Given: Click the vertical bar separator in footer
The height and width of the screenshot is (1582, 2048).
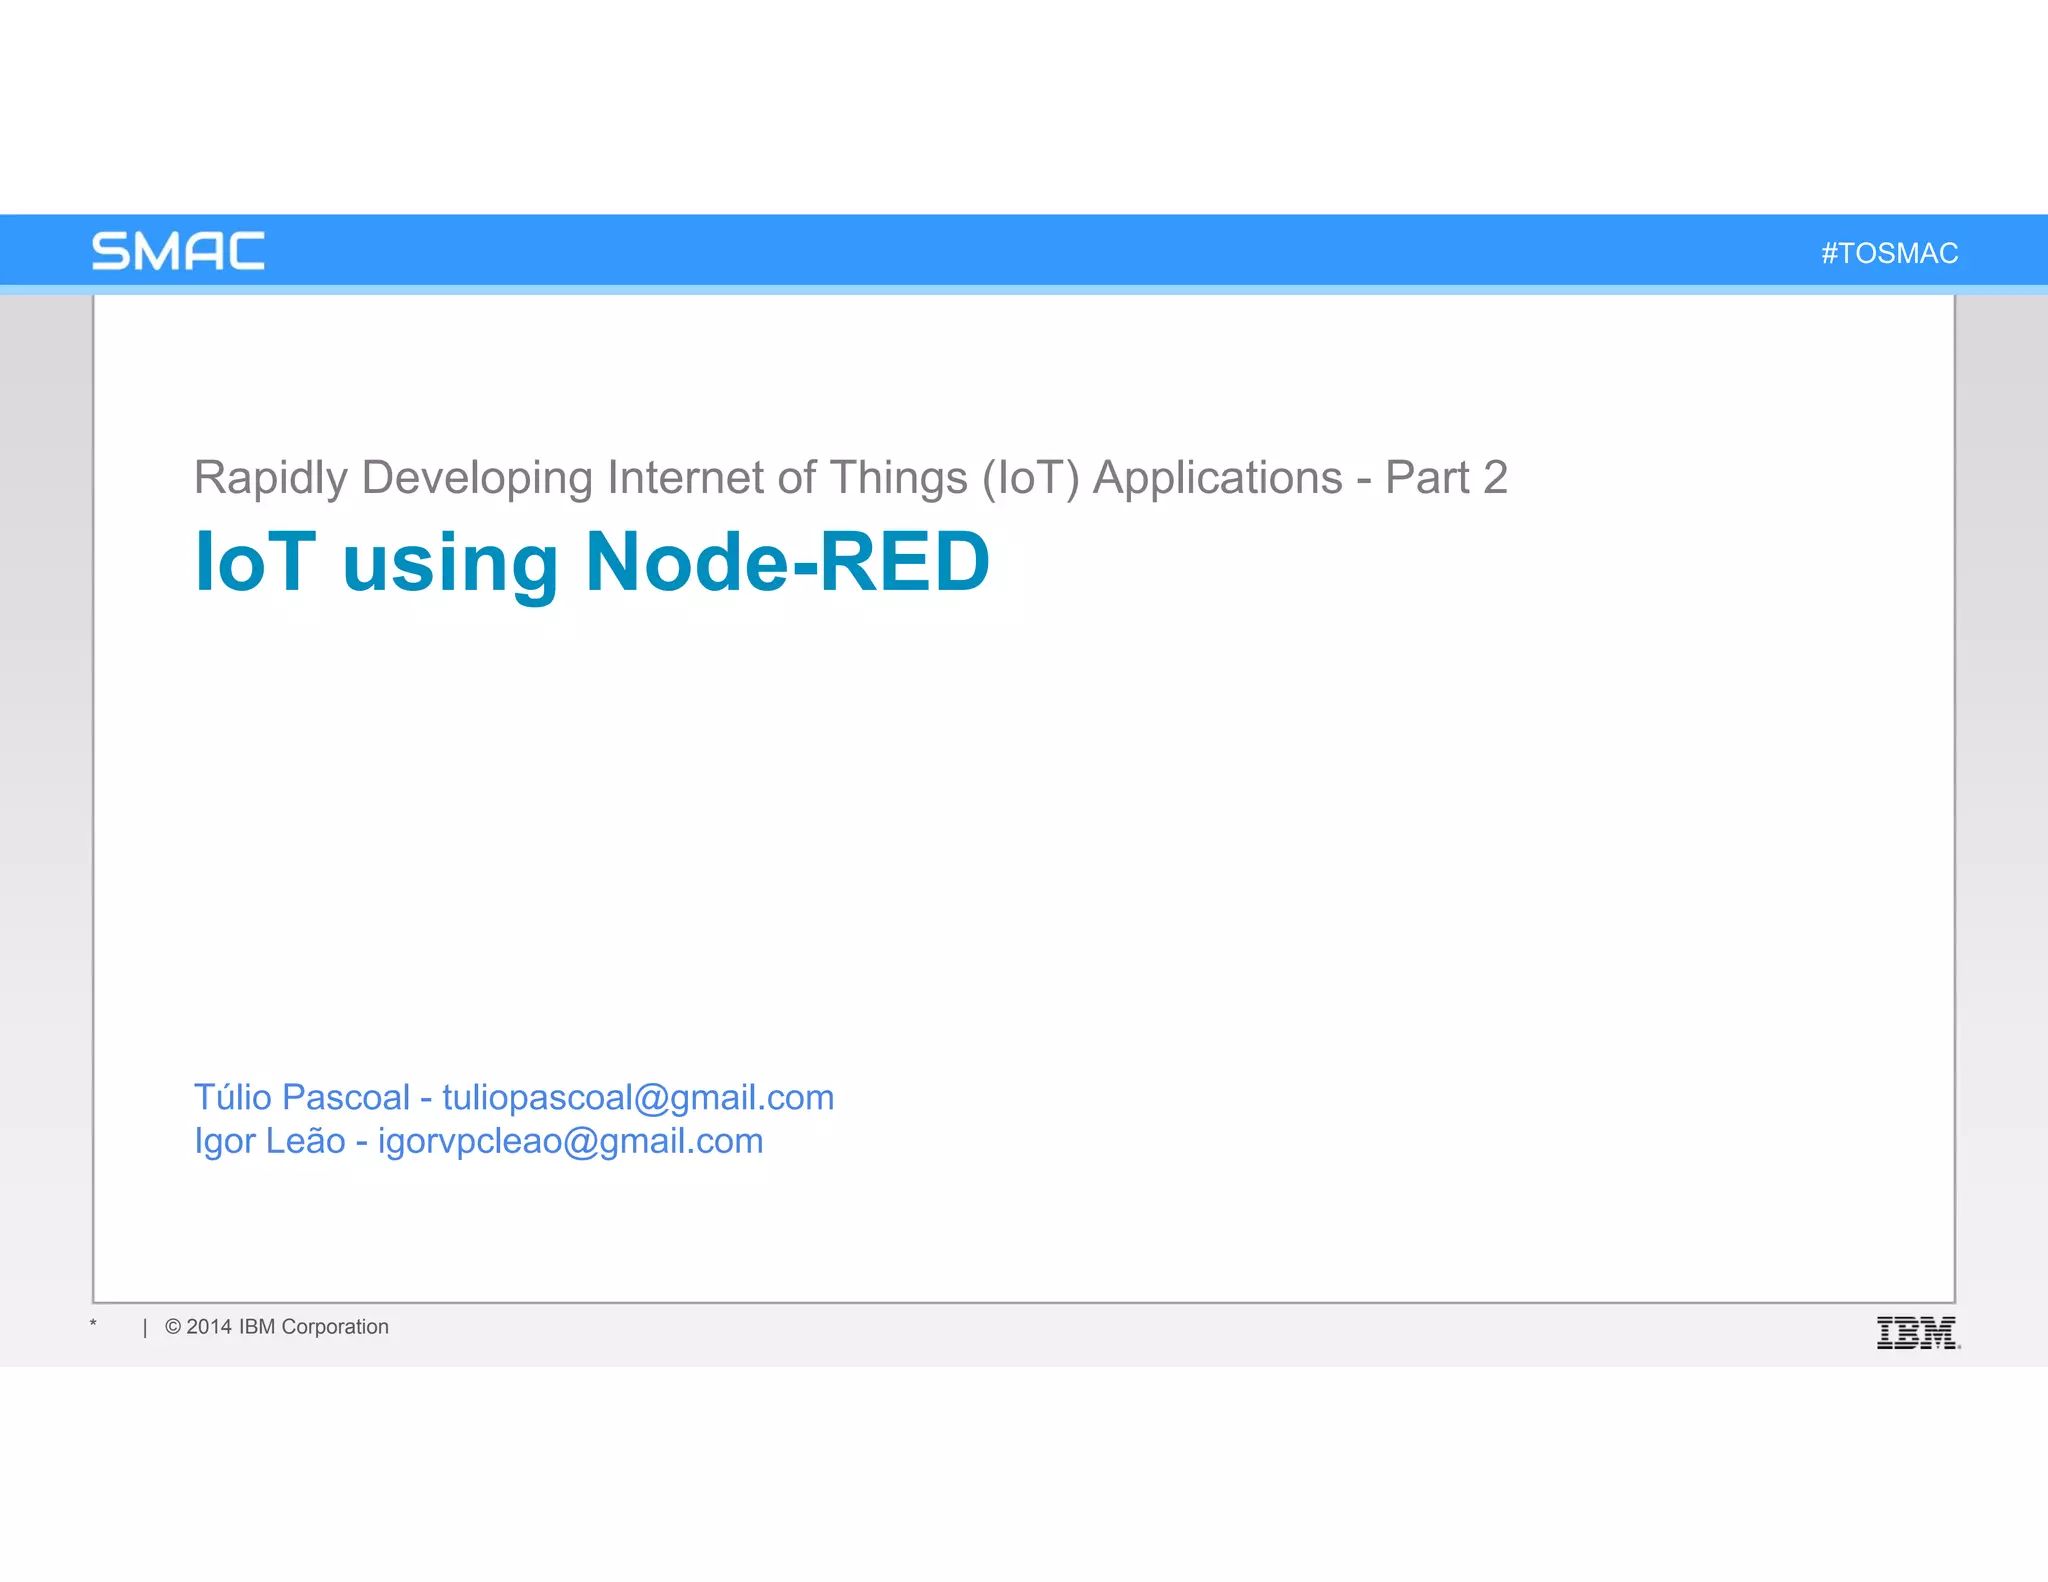Looking at the screenshot, I should click(x=145, y=1328).
